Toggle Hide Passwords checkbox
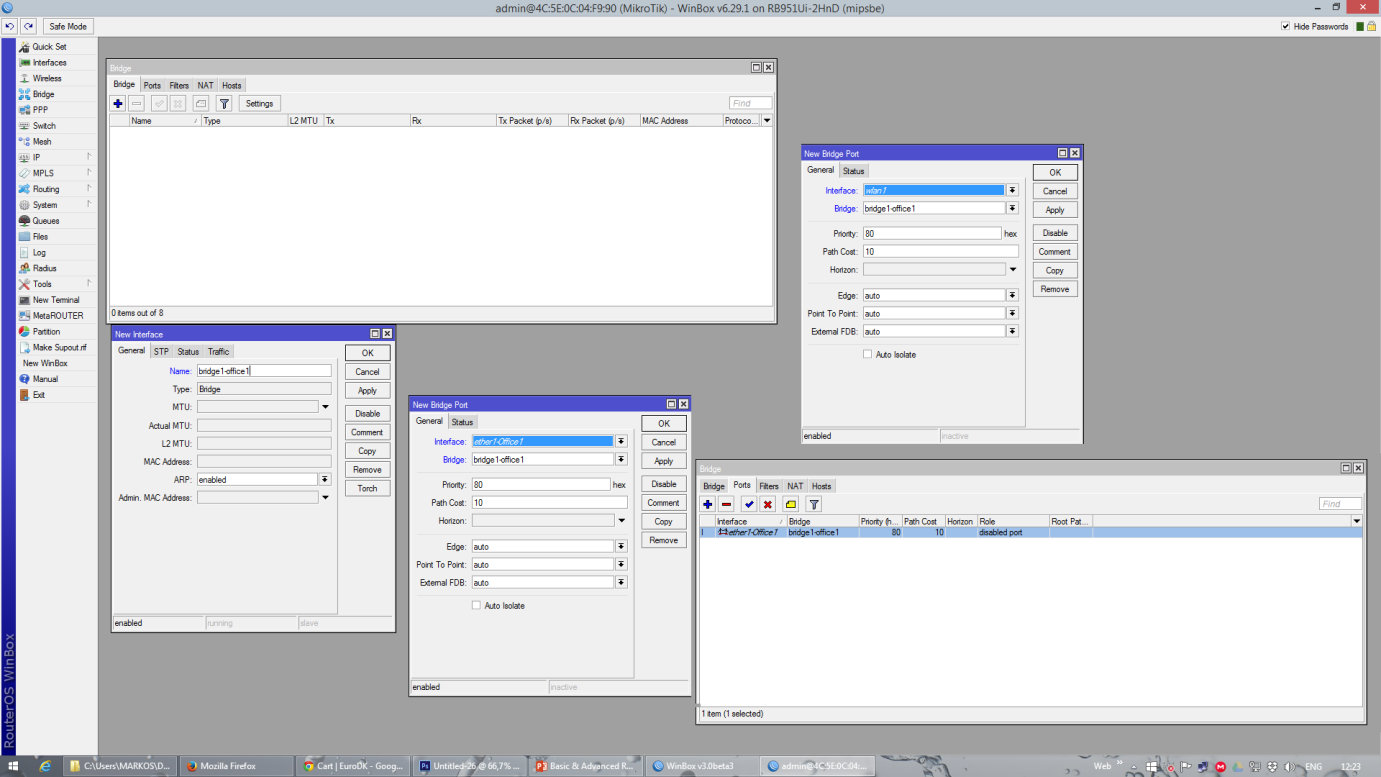This screenshot has height=777, width=1381. [1286, 26]
